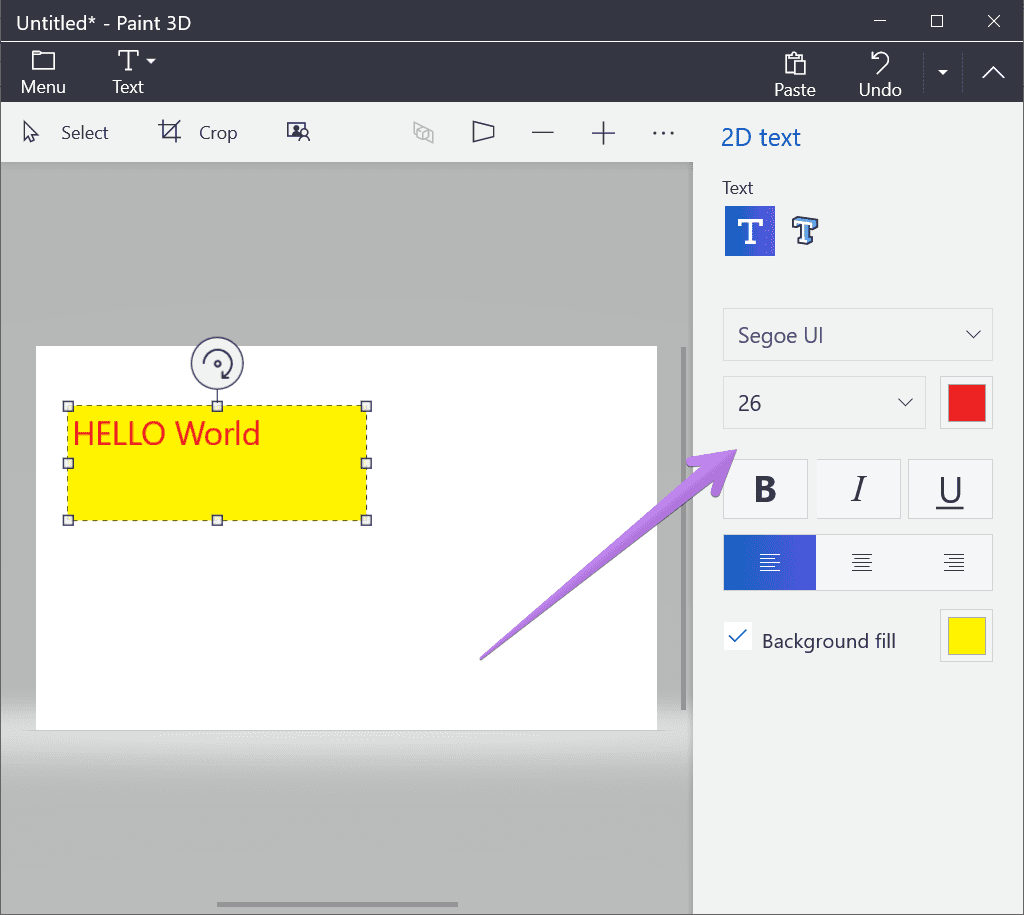
Task: Minimize the Paint 3D window
Action: (x=880, y=22)
